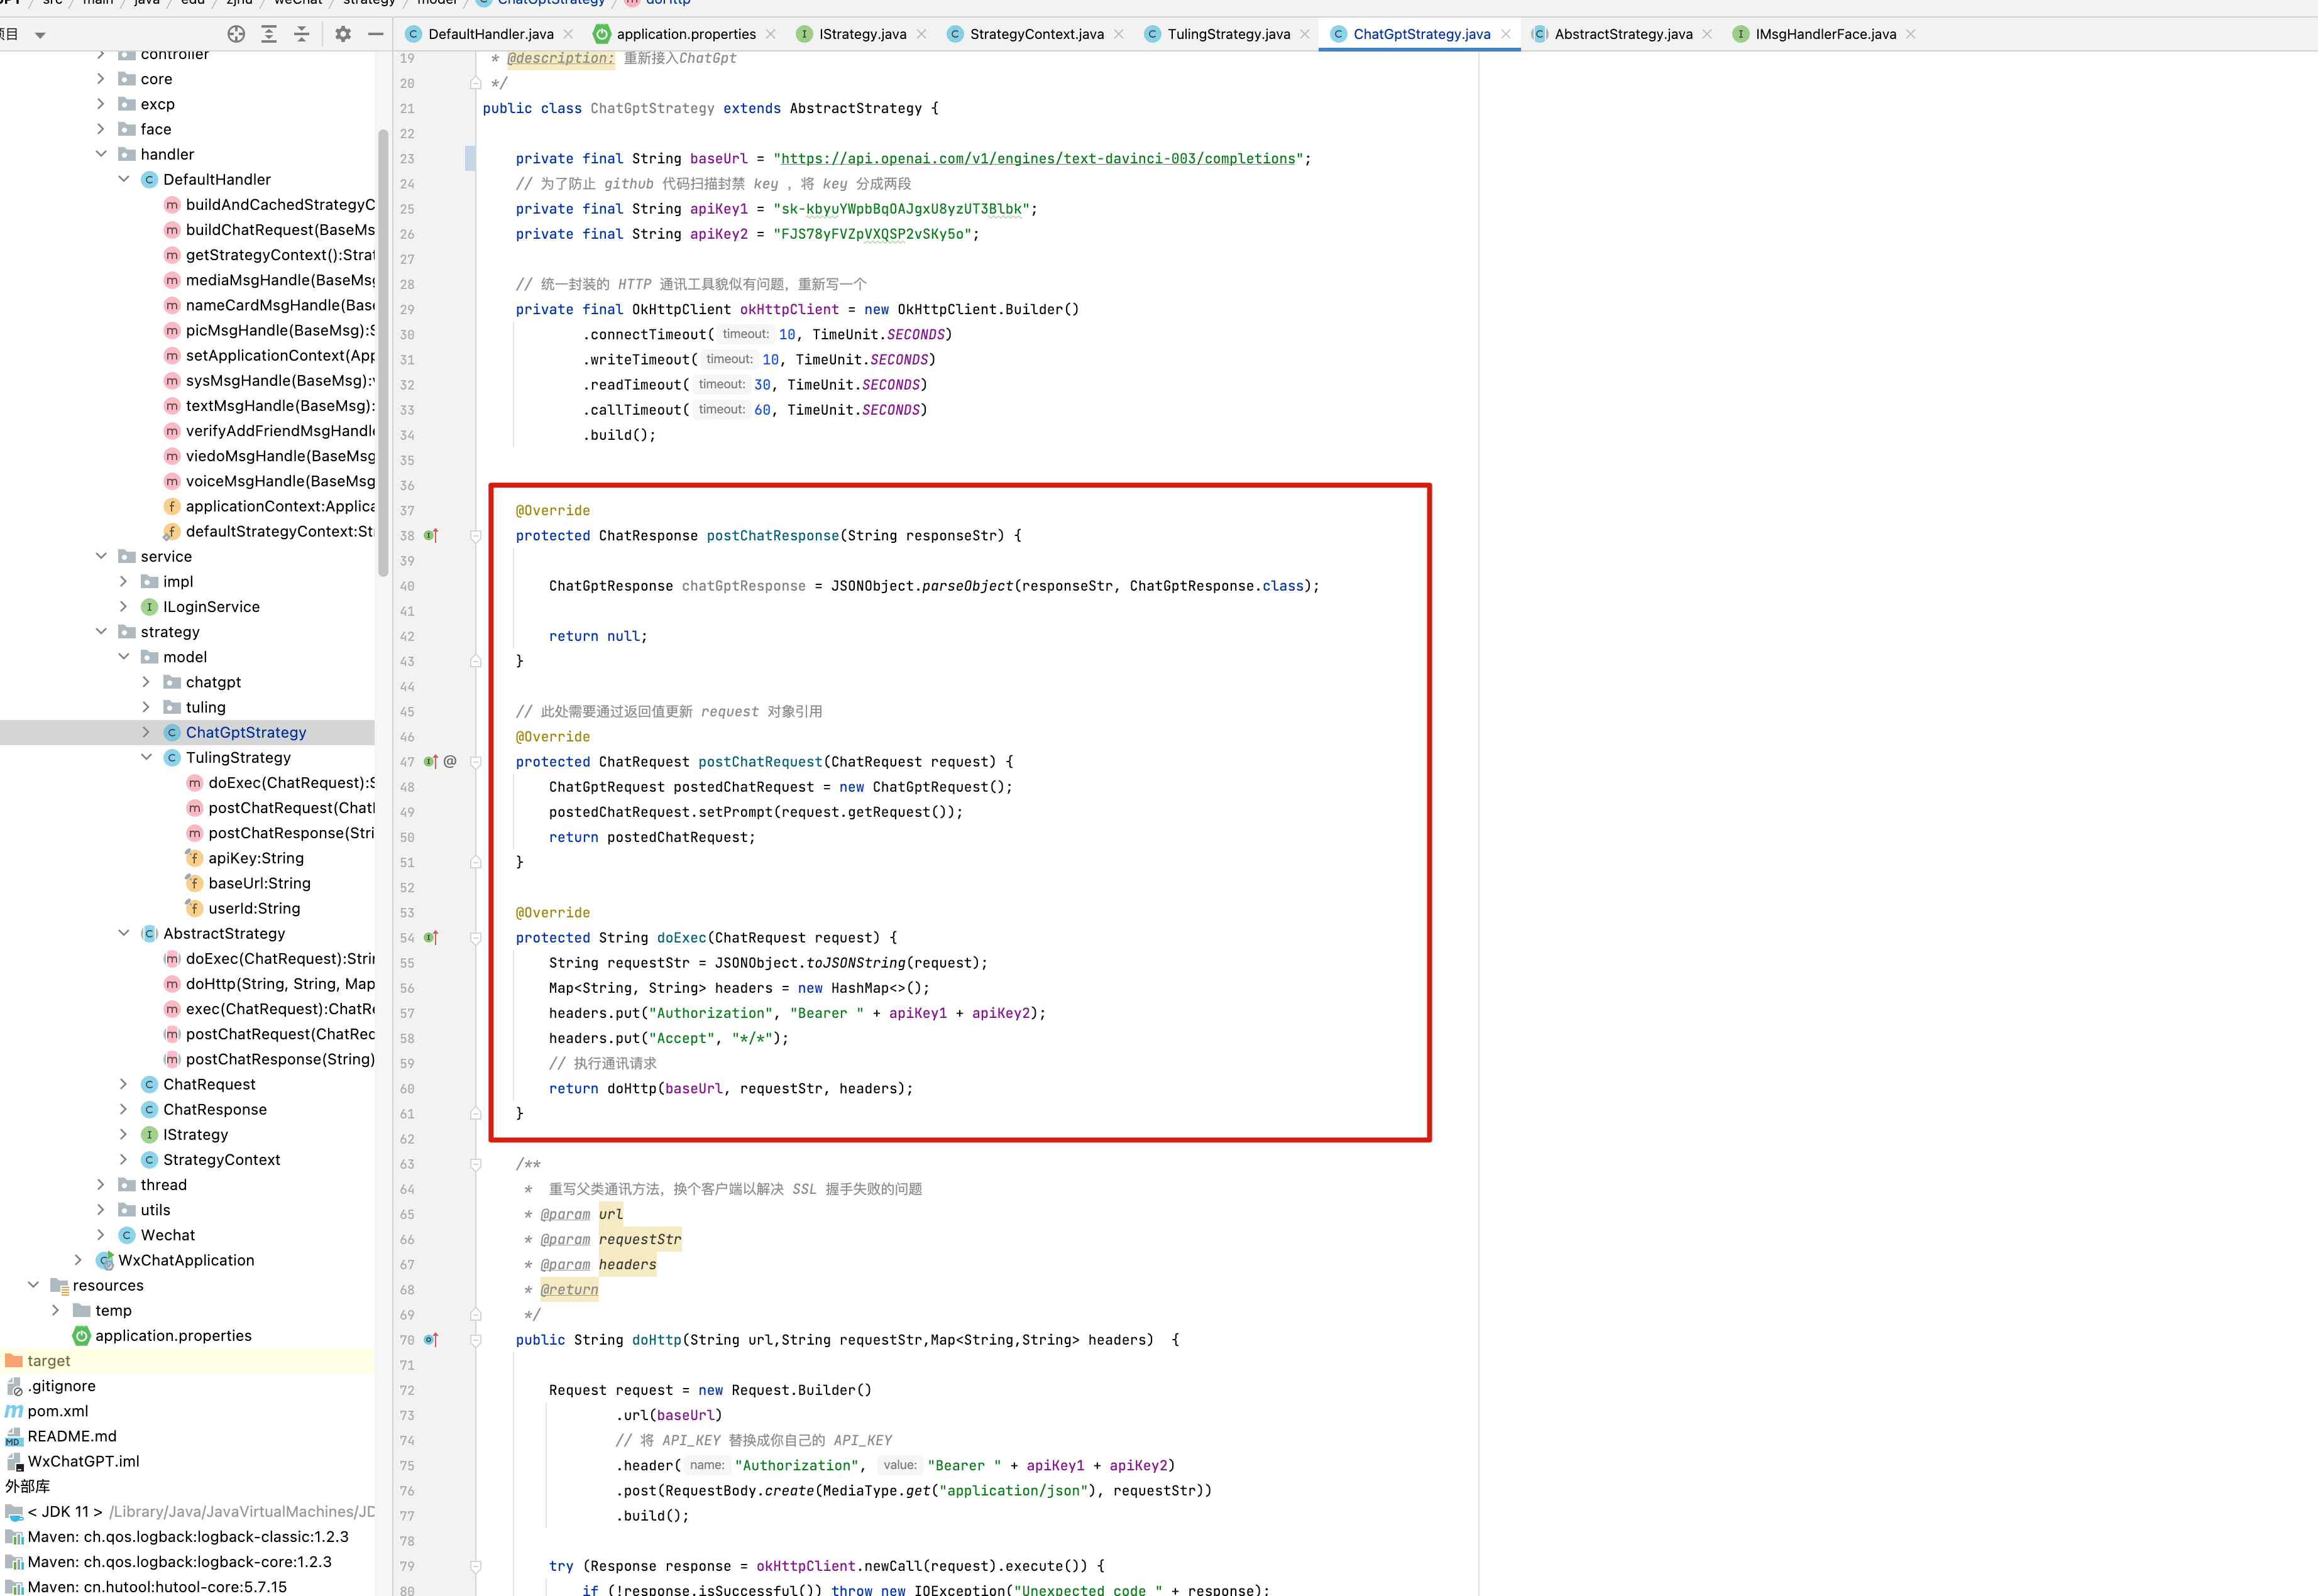This screenshot has width=2318, height=1596.
Task: Click implemented-method gutter icon on doHttp line
Action: point(431,1340)
